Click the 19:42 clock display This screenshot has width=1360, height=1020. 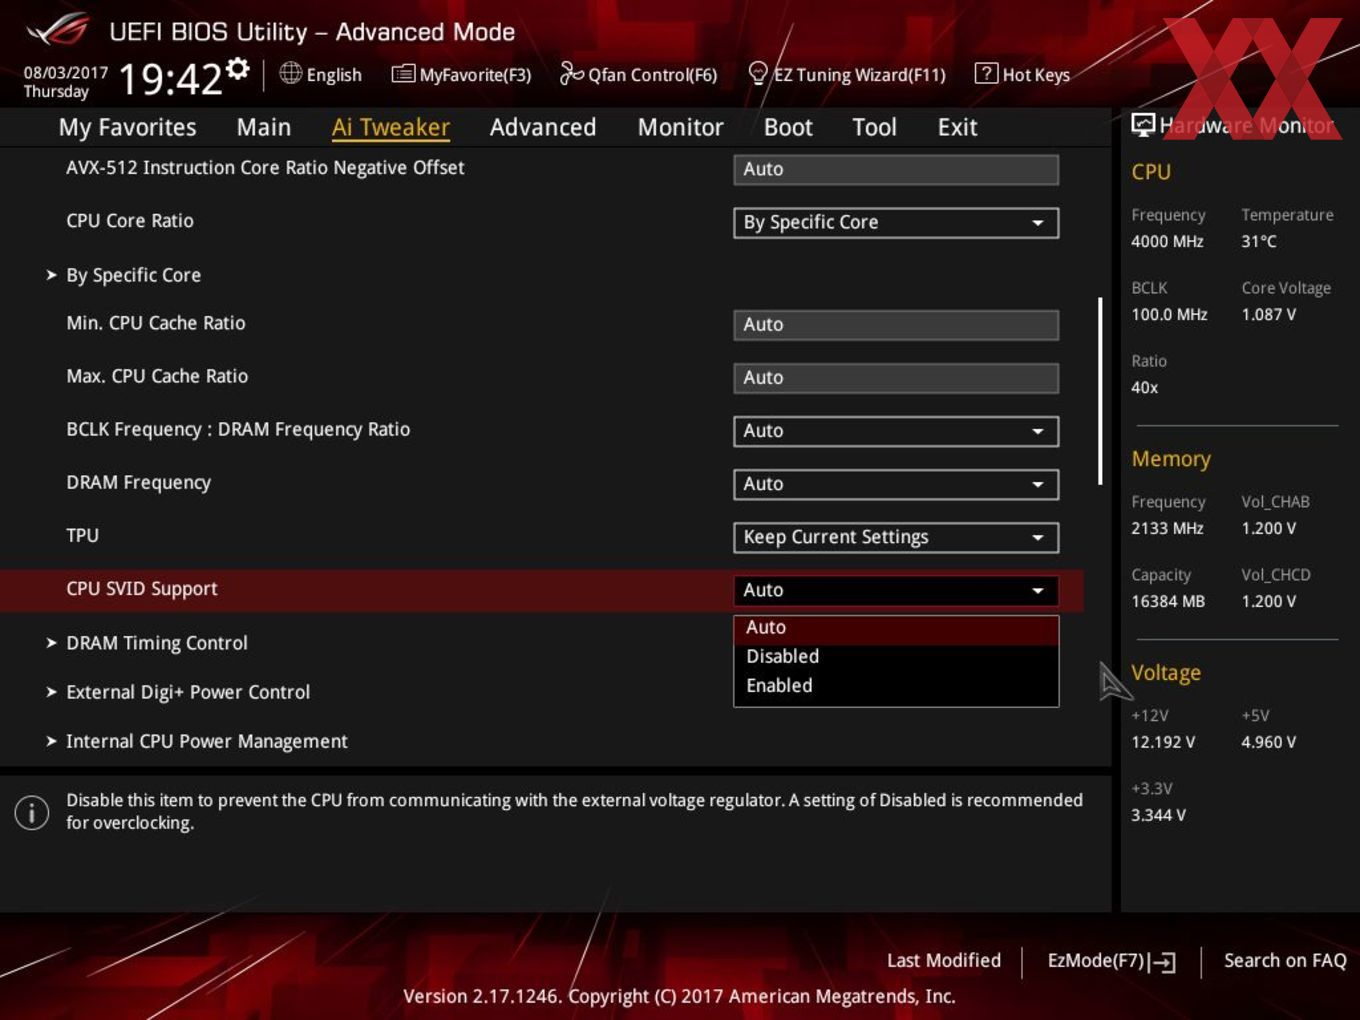[171, 78]
